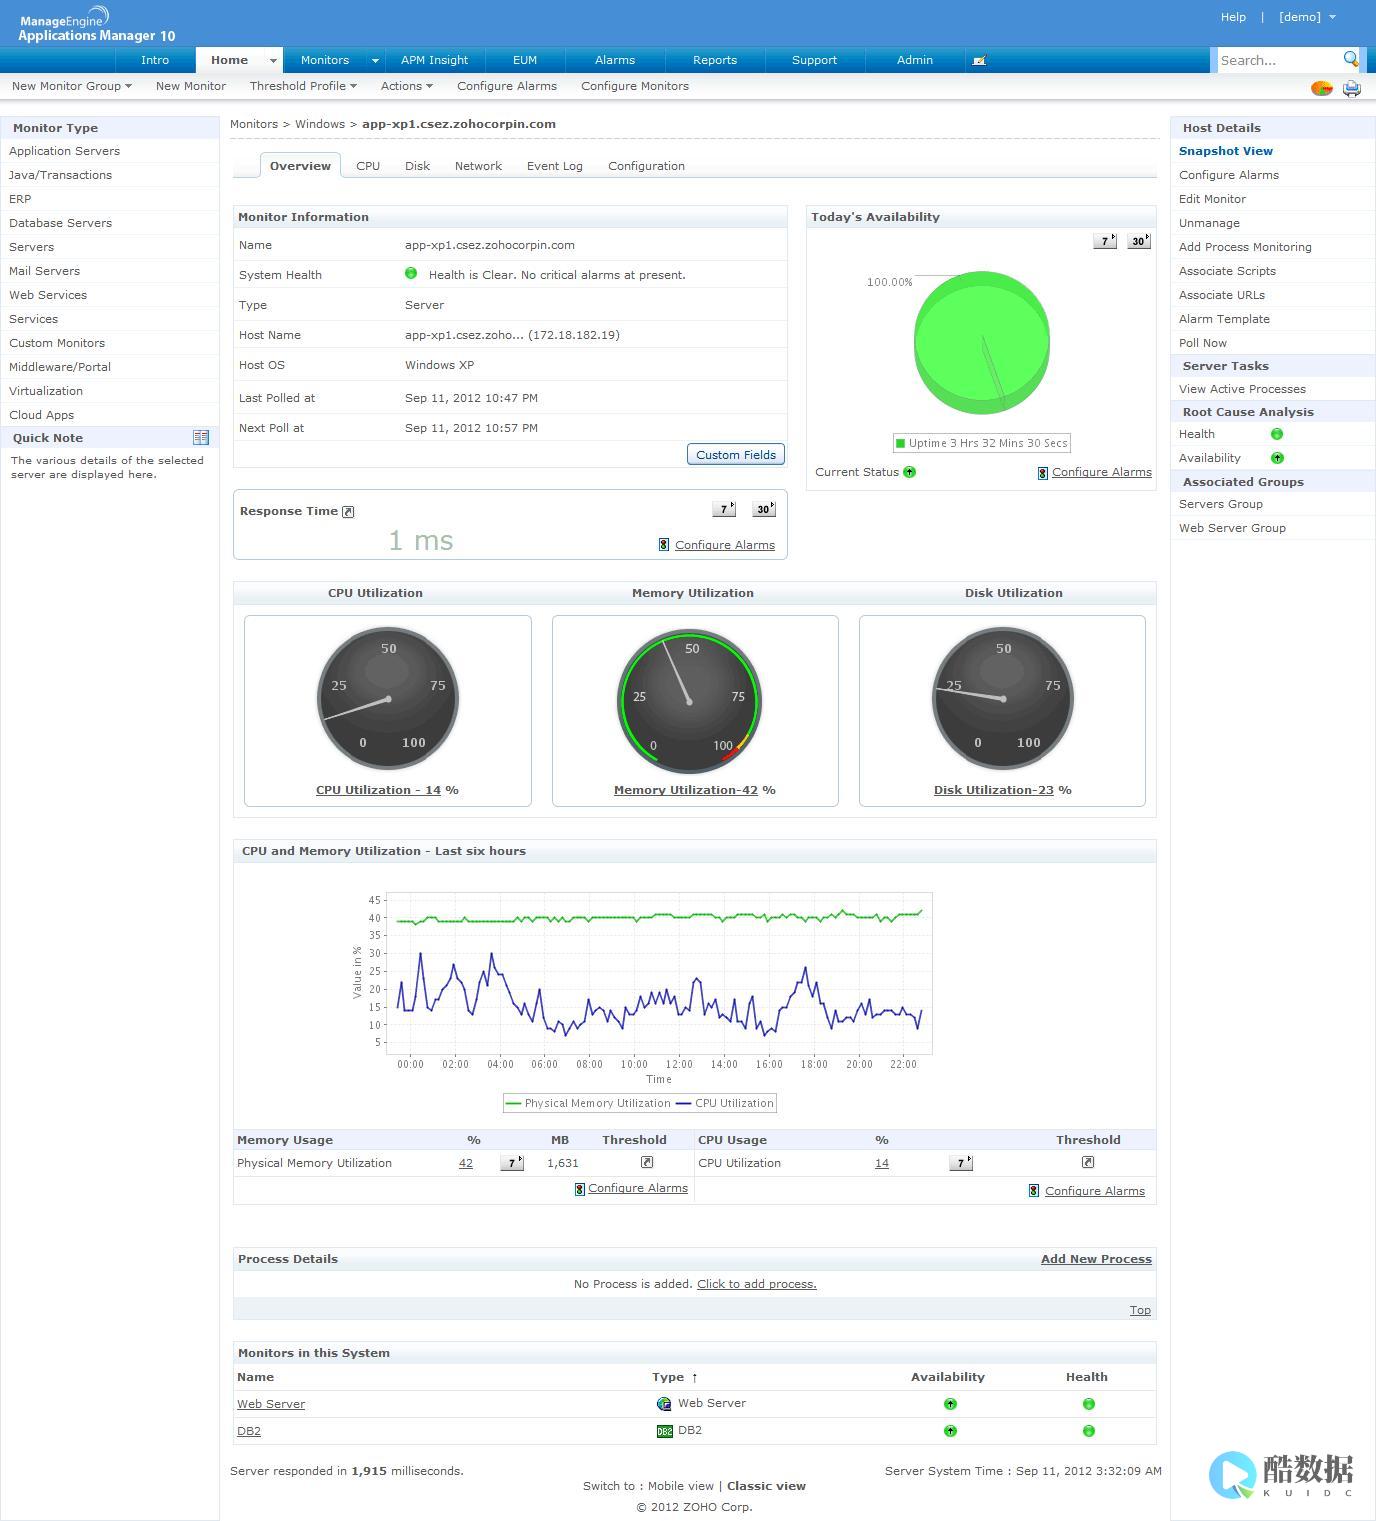The height and width of the screenshot is (1521, 1376).
Task: Show 30-day availability report
Action: [1139, 241]
